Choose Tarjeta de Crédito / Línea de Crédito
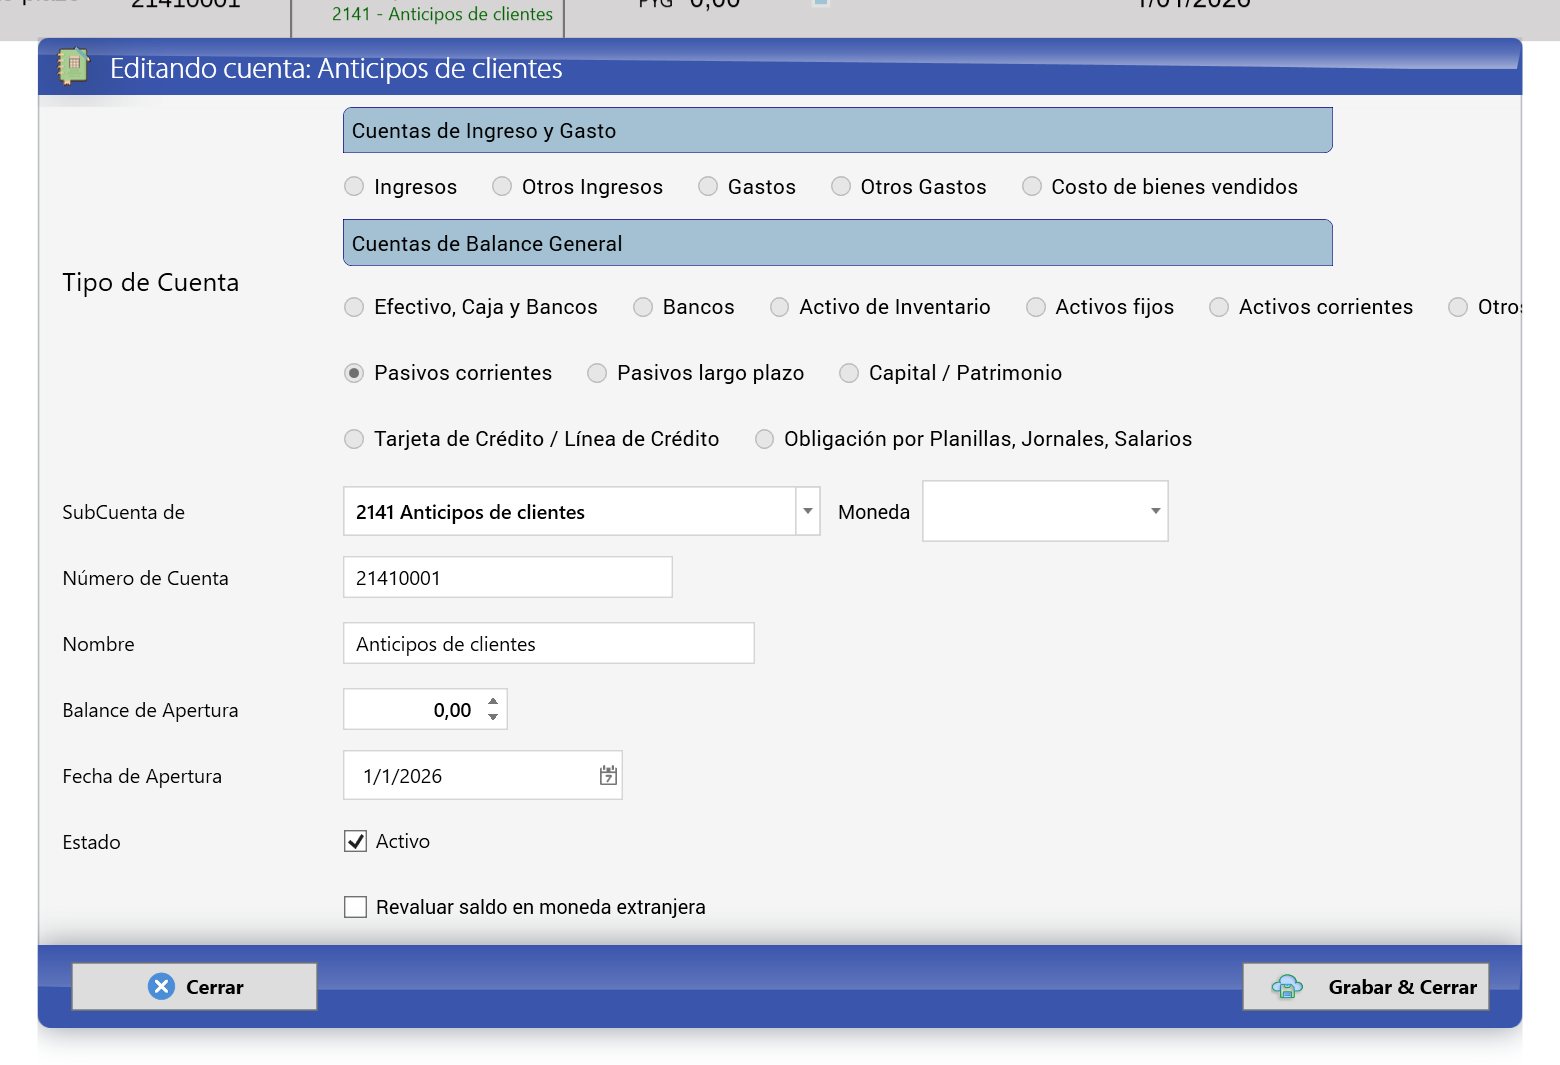This screenshot has height=1065, width=1560. [x=354, y=439]
